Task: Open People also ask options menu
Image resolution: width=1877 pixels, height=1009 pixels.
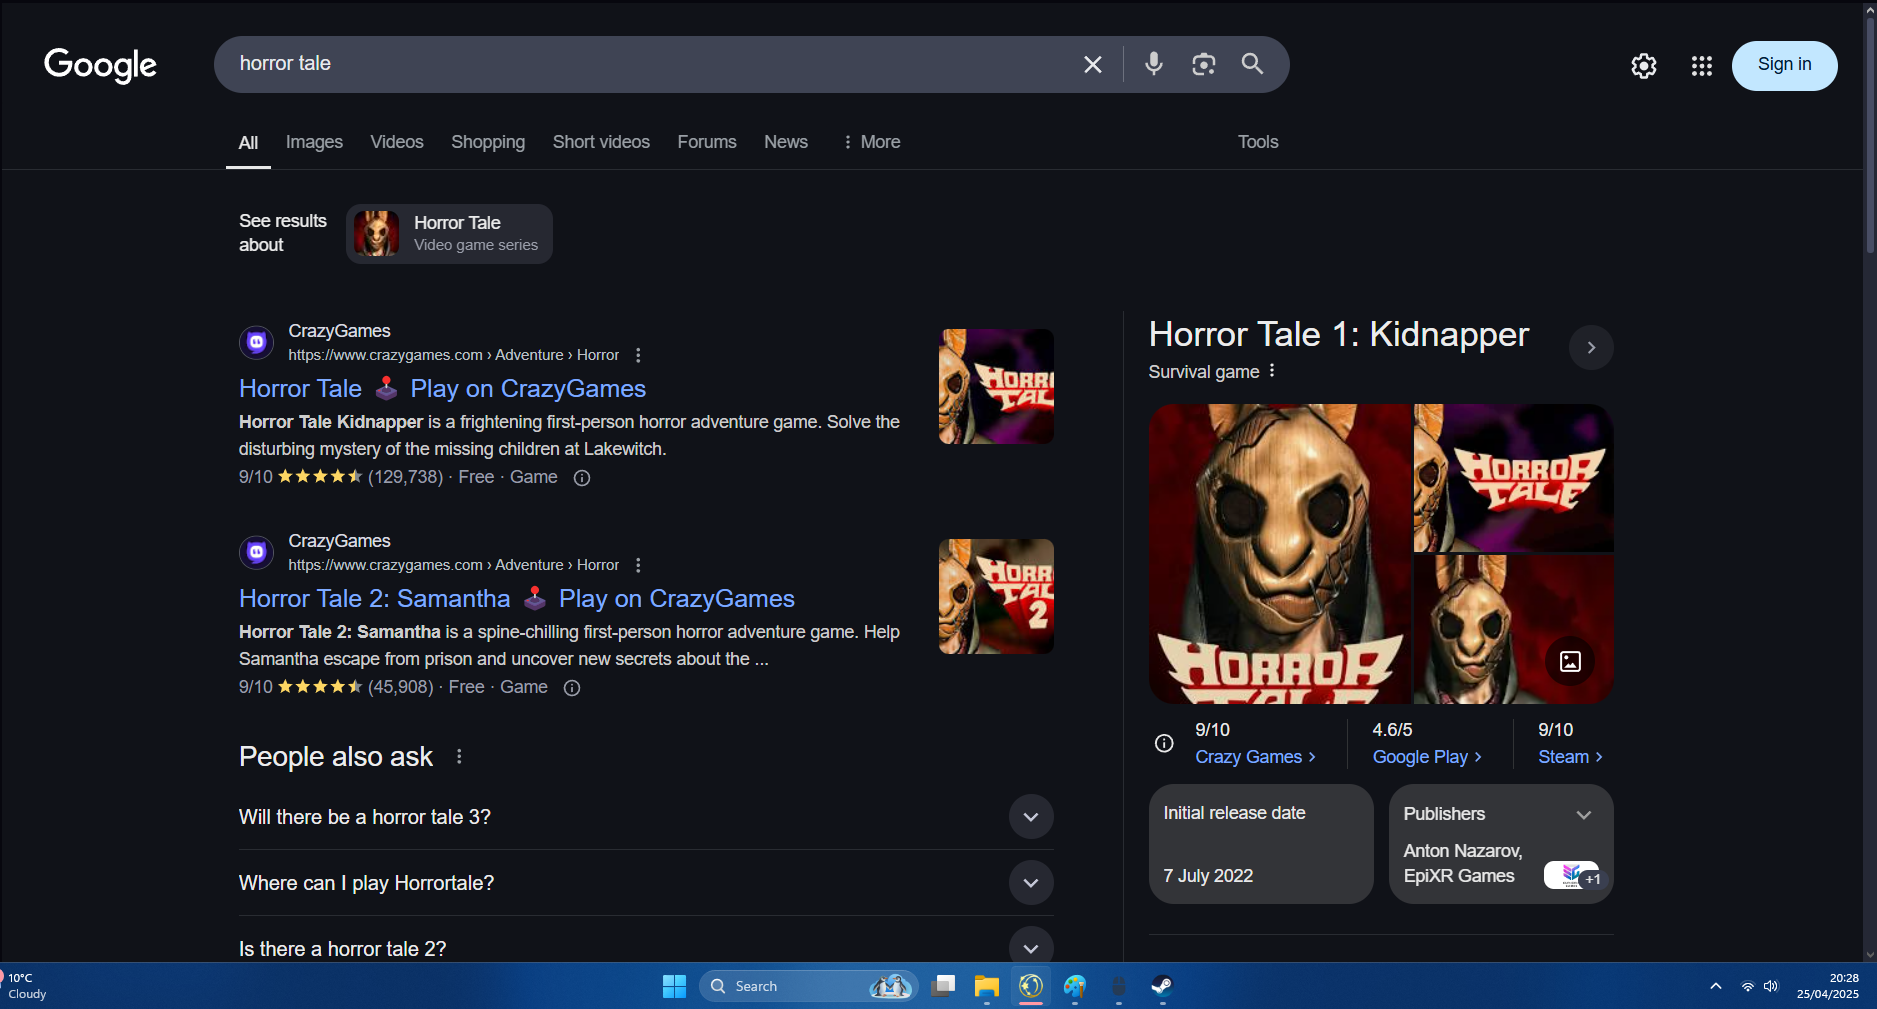Action: pyautogui.click(x=459, y=757)
